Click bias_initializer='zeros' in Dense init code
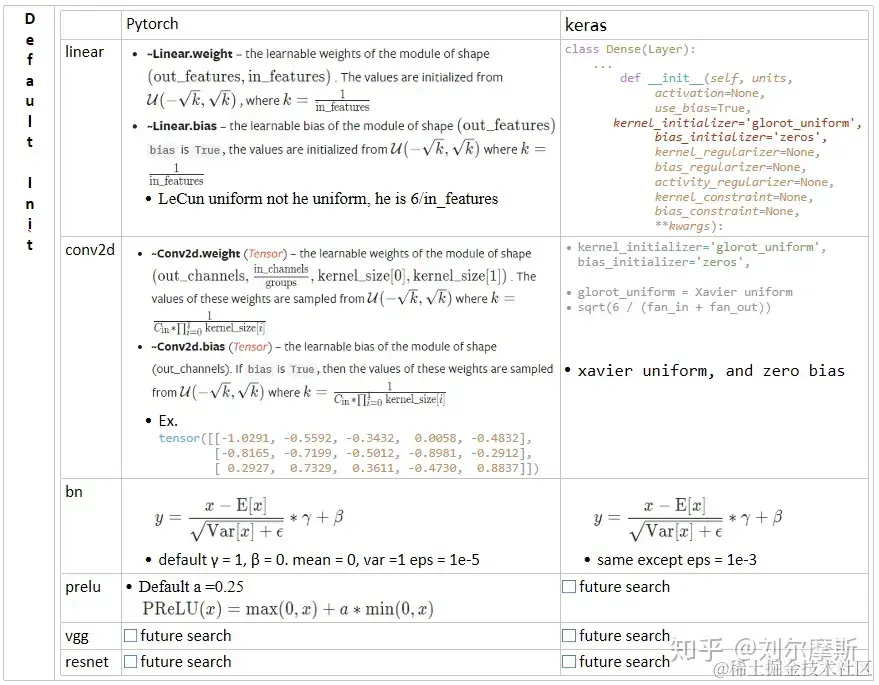The image size is (879, 685). (x=741, y=137)
